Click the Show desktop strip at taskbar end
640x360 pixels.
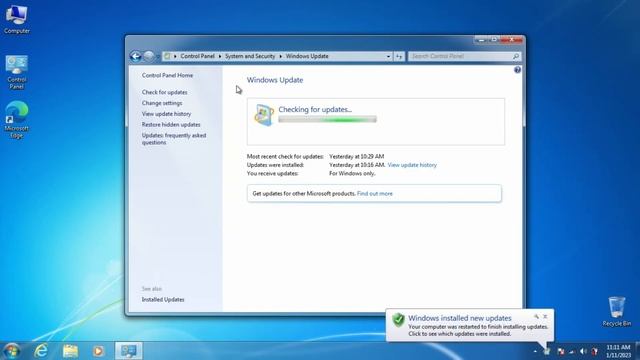pos(637,351)
